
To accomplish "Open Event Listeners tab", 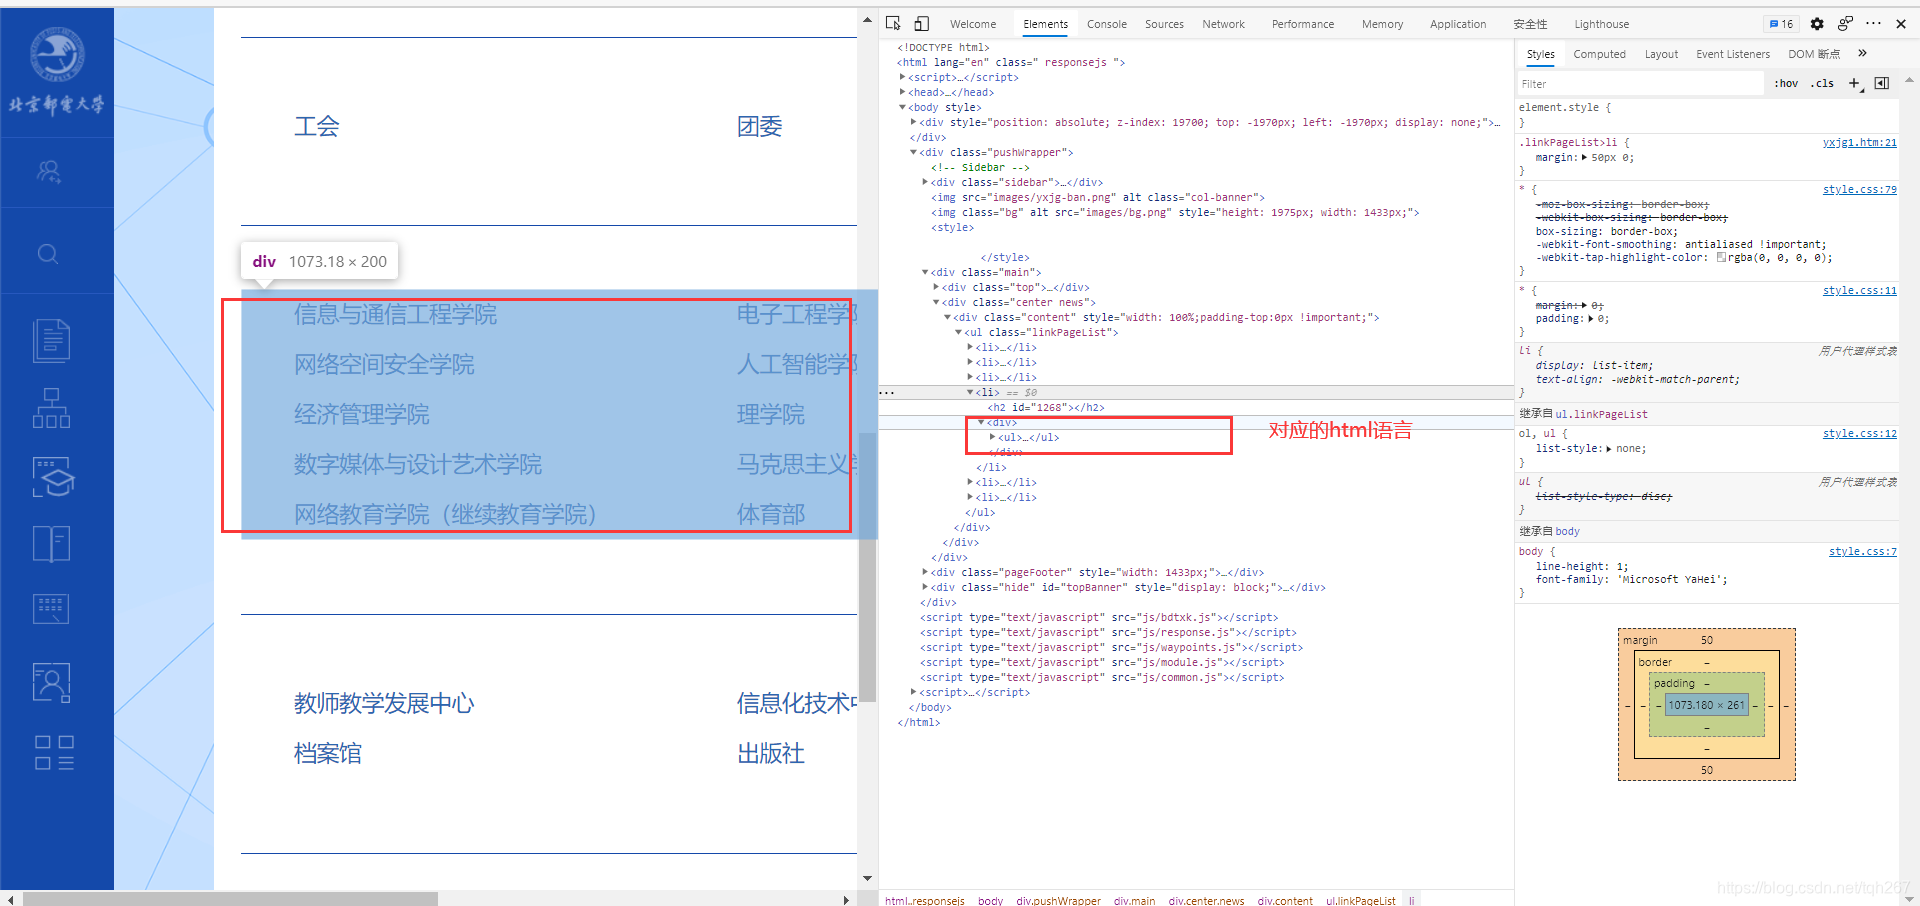I will point(1732,54).
